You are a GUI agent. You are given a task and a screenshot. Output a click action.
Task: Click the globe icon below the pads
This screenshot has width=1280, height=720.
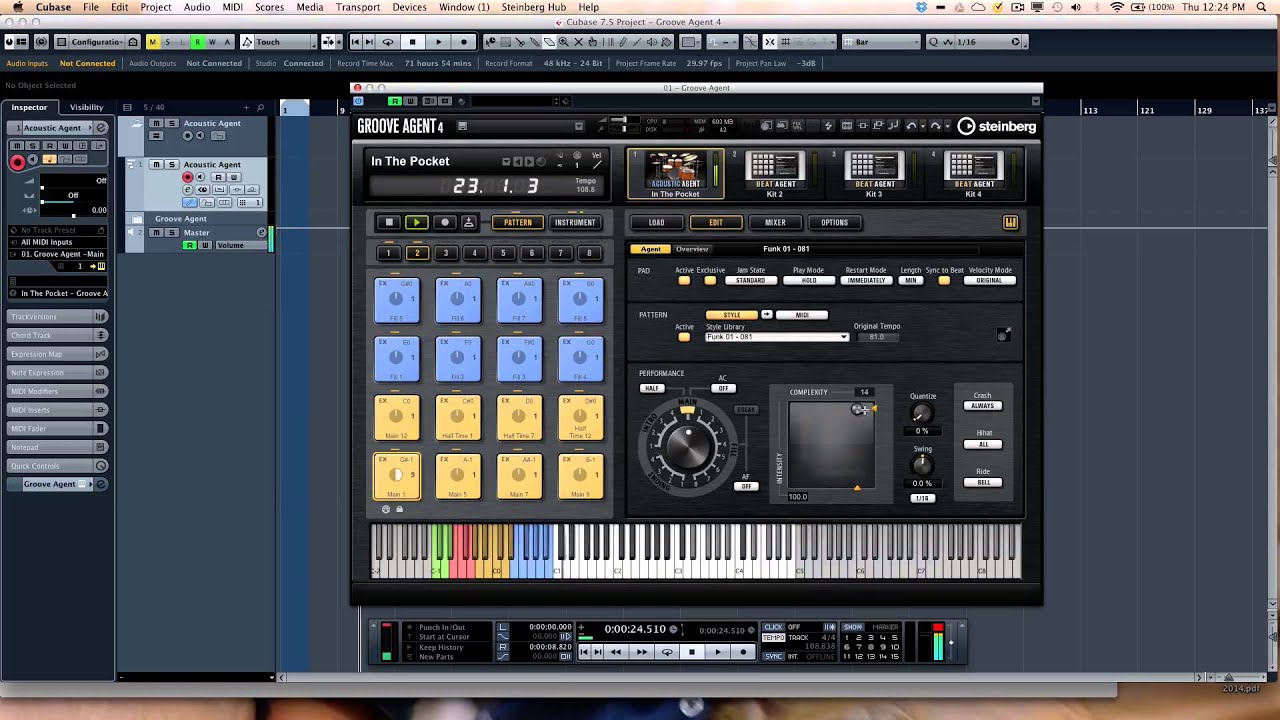pyautogui.click(x=386, y=509)
